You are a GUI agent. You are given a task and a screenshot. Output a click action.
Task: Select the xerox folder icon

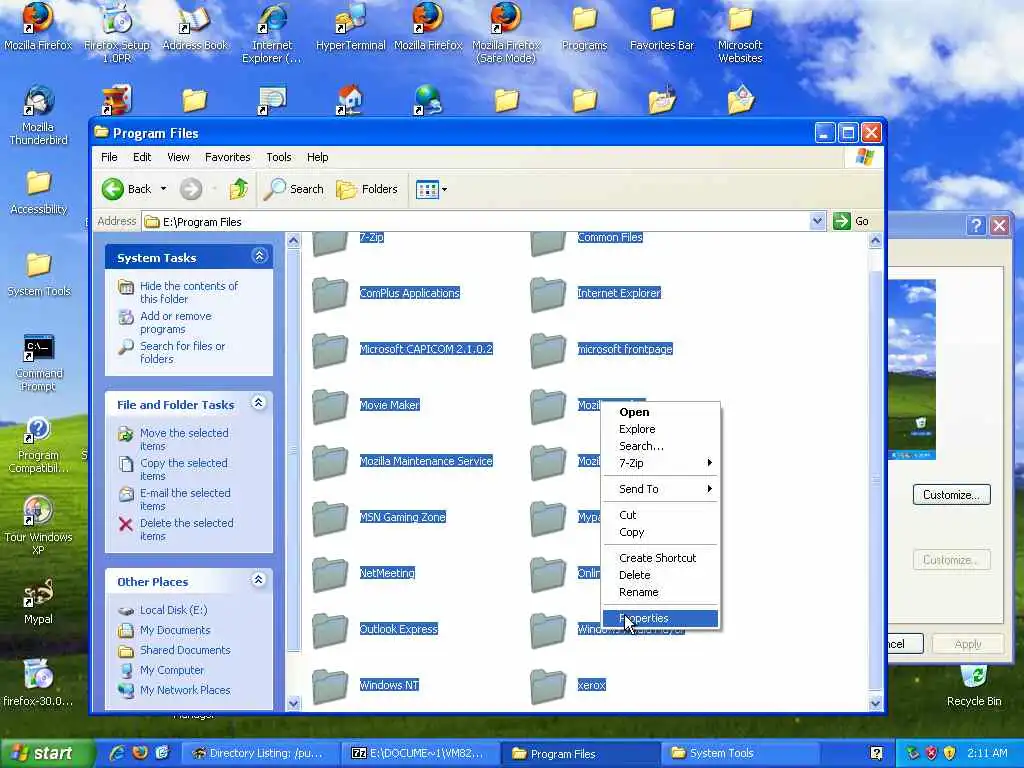548,686
